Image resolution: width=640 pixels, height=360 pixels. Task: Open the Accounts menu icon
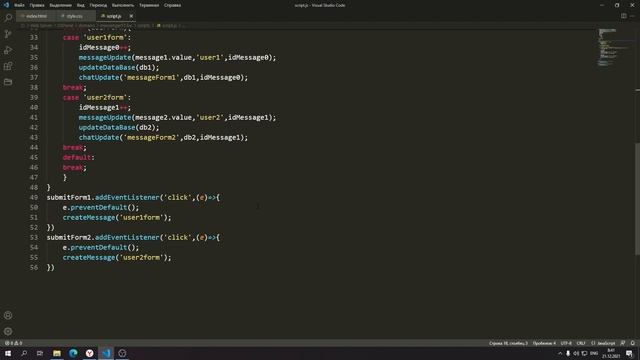[8, 315]
